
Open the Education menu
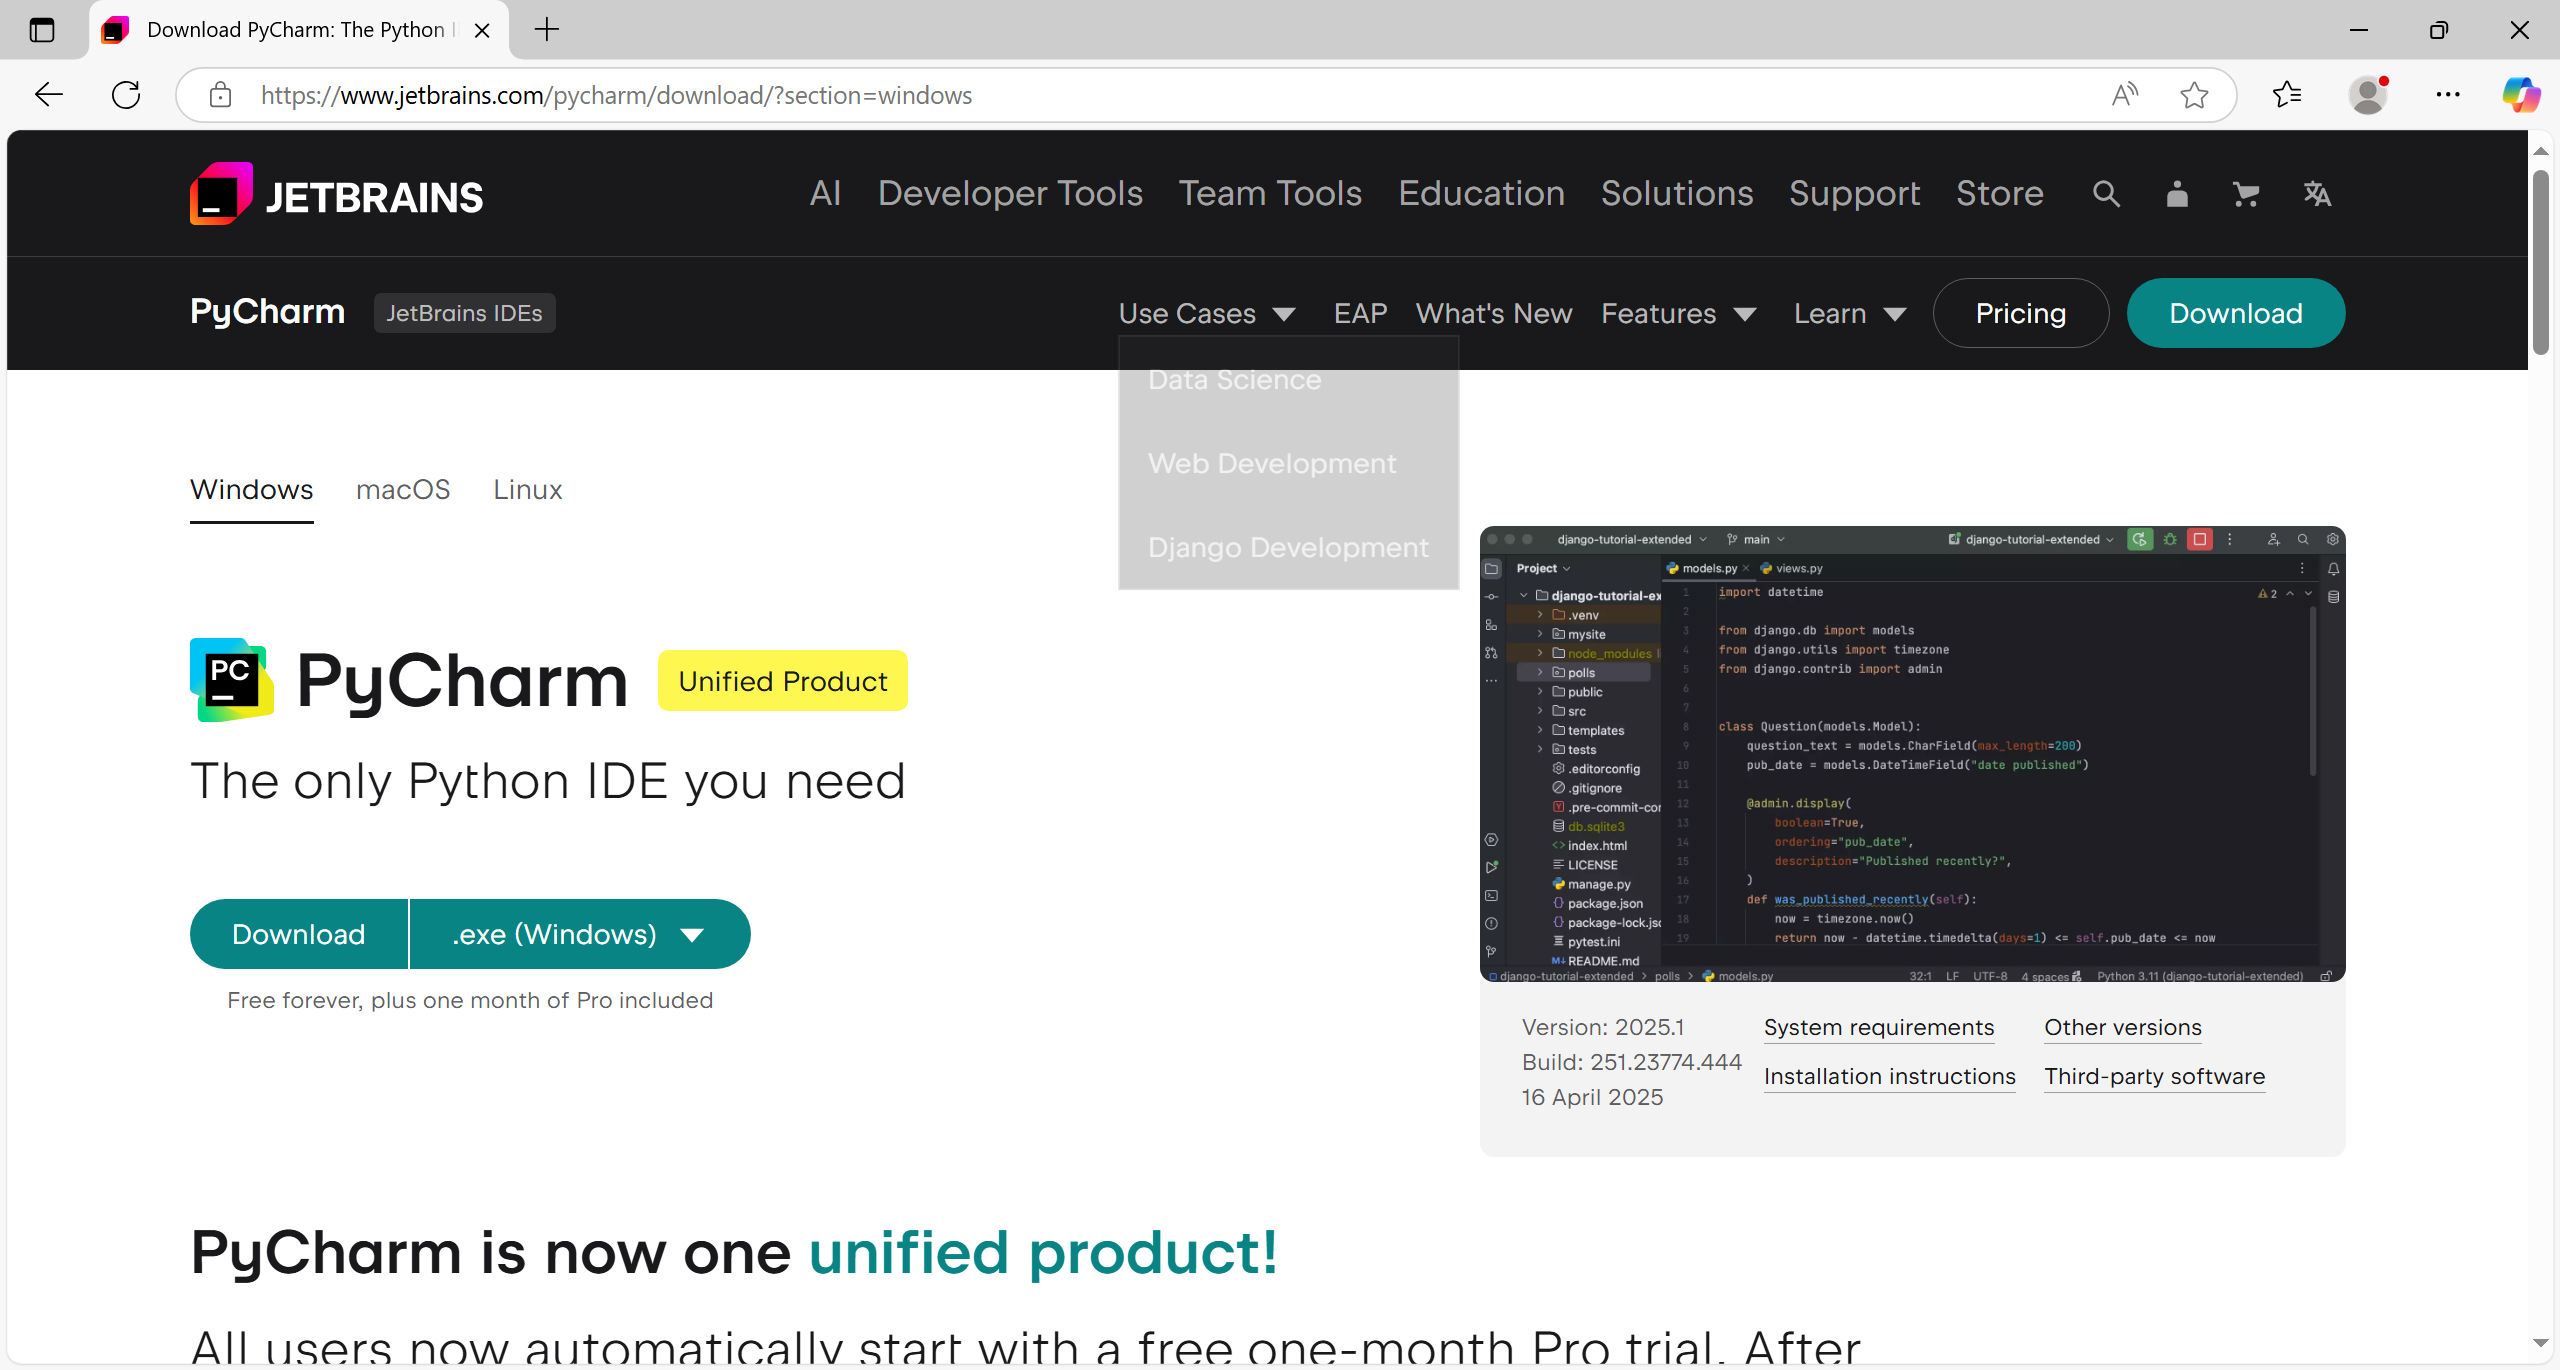click(x=1482, y=194)
